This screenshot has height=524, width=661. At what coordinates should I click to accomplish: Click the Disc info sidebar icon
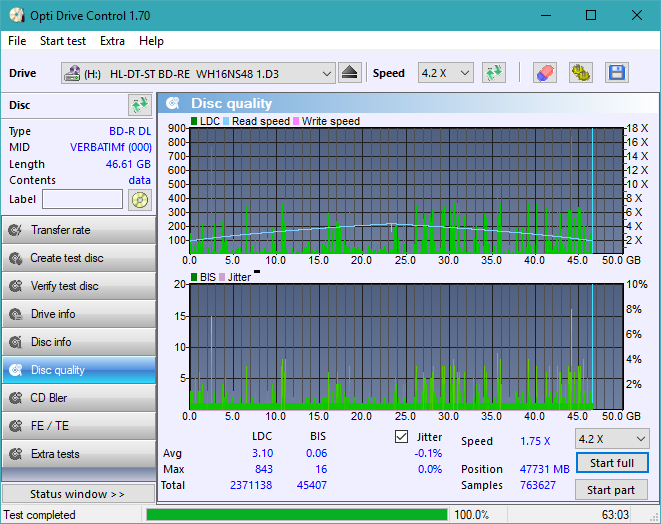pyautogui.click(x=16, y=342)
